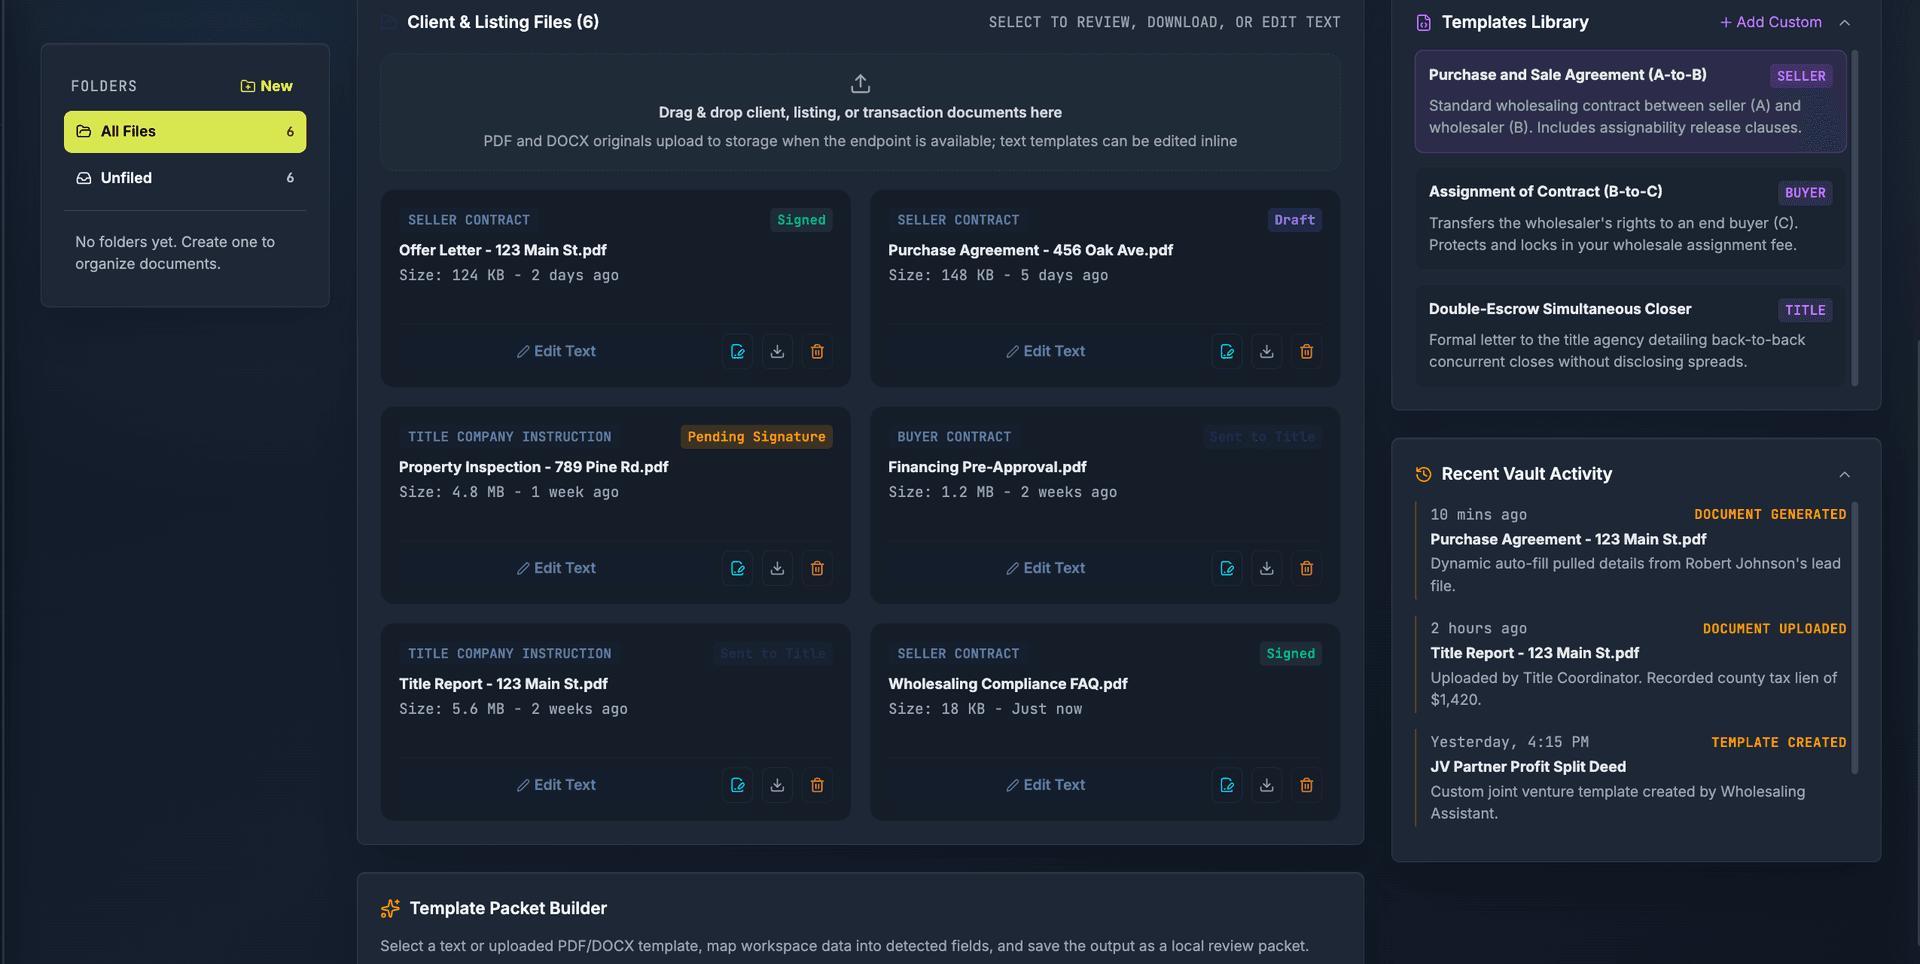Add Custom template to library
Screen dimensions: 1920x964
click(1770, 22)
